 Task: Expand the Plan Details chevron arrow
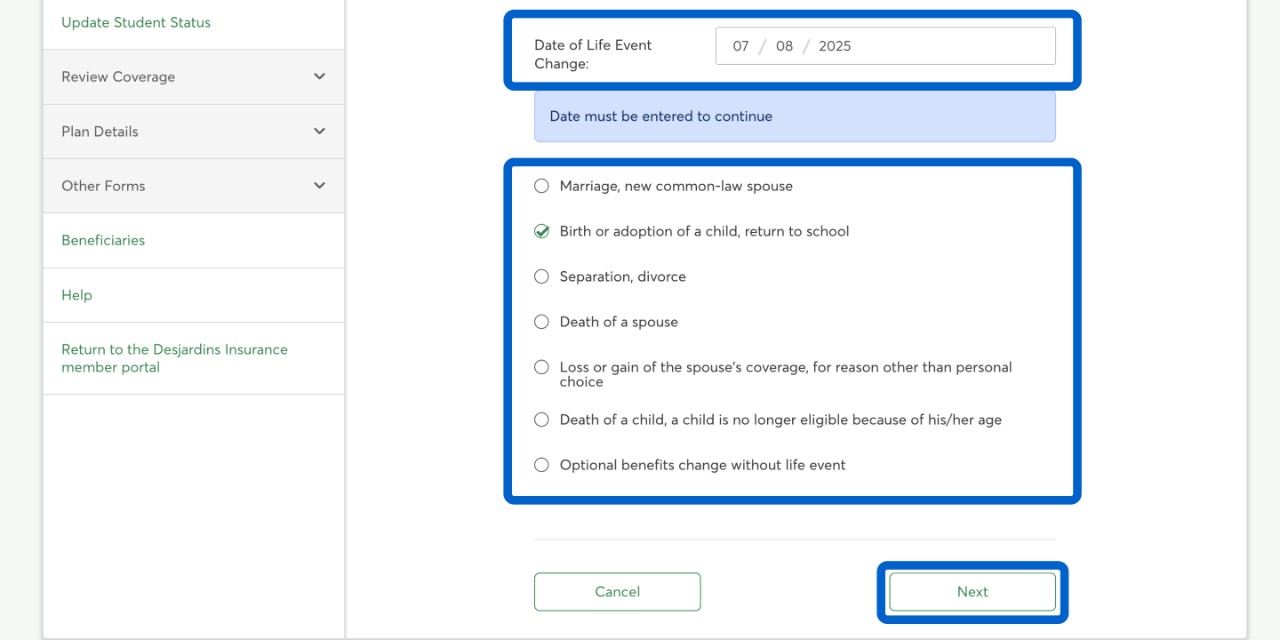click(x=319, y=131)
